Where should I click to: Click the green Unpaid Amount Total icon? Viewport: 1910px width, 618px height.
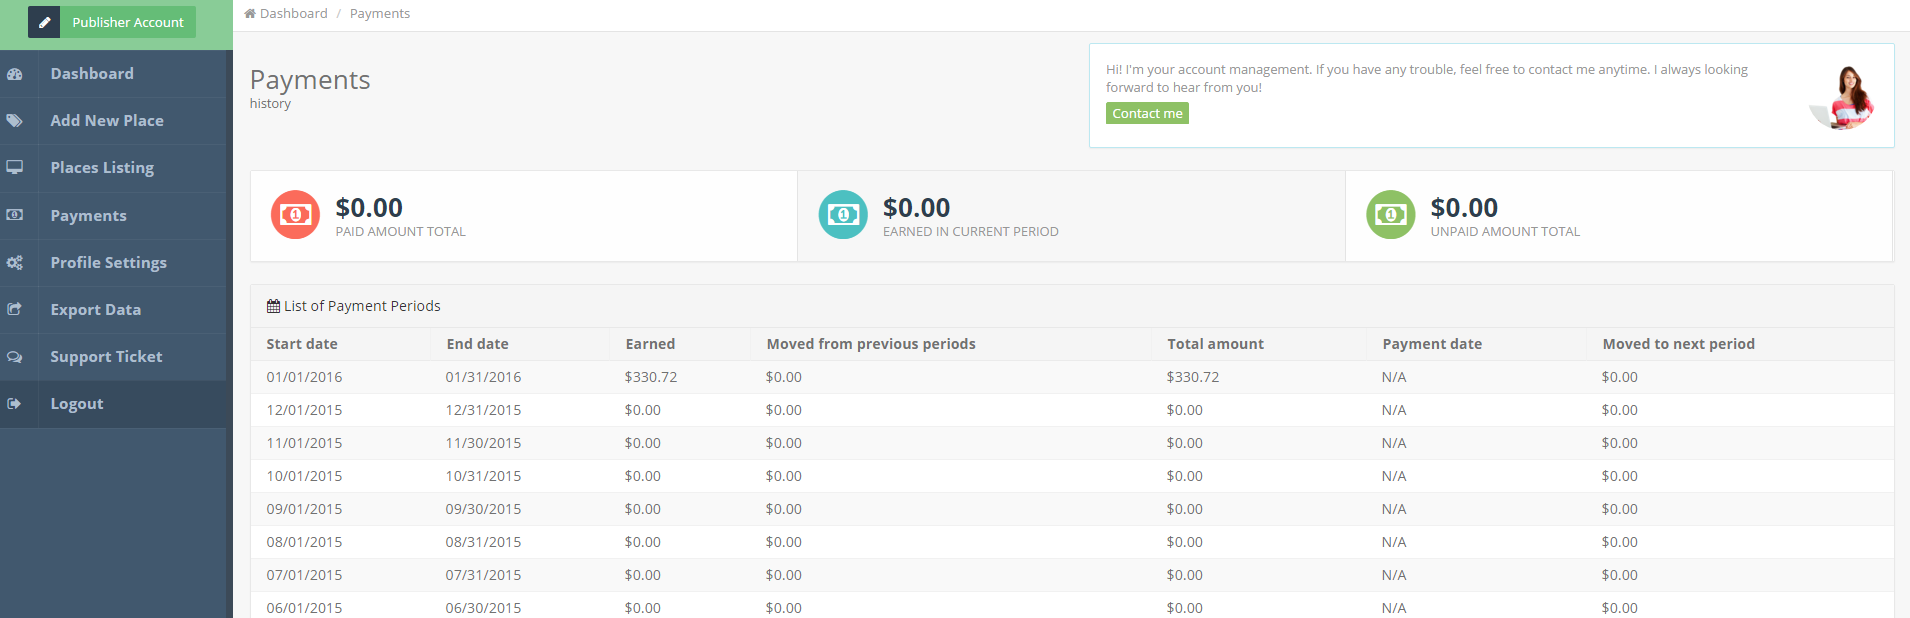click(1390, 215)
